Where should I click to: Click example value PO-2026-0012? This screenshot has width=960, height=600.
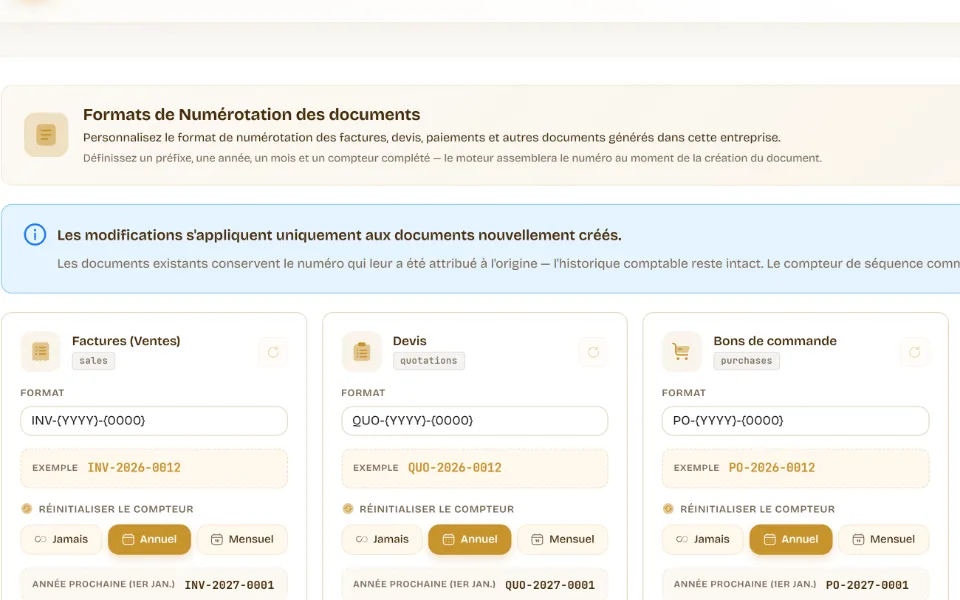(772, 468)
